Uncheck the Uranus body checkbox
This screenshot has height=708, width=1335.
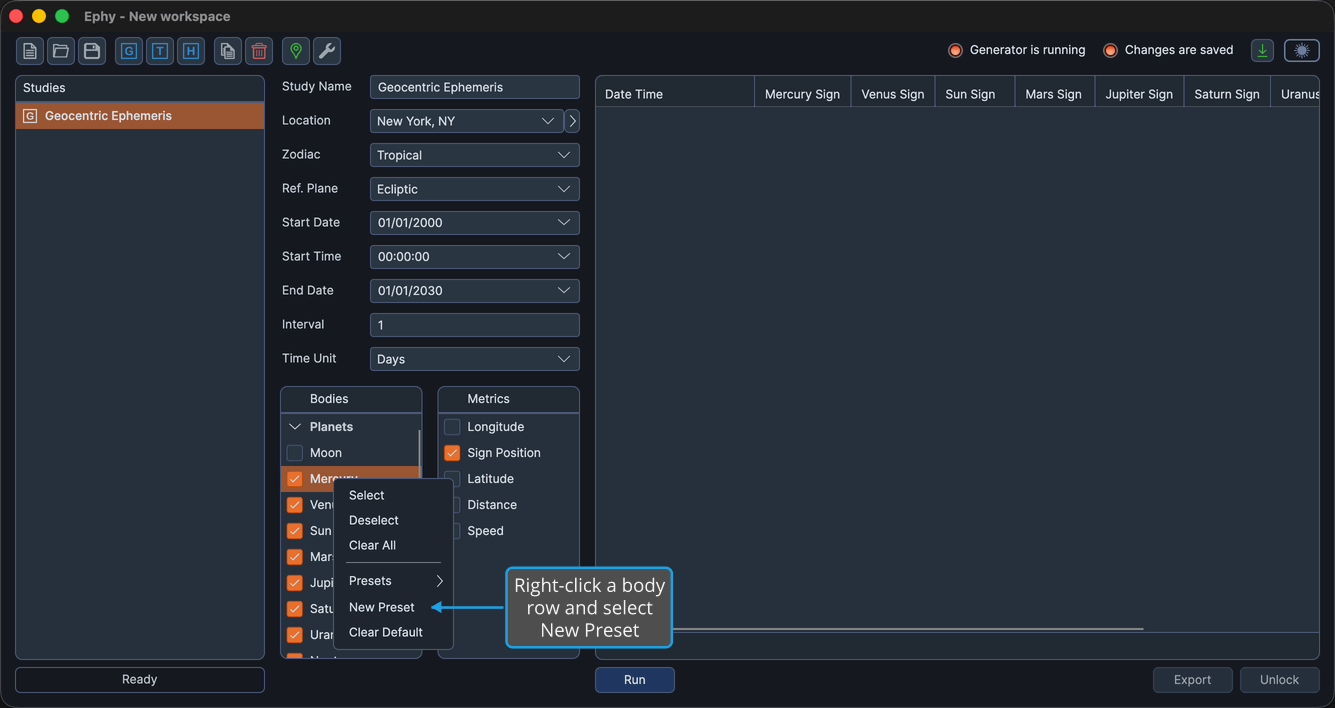pos(295,635)
